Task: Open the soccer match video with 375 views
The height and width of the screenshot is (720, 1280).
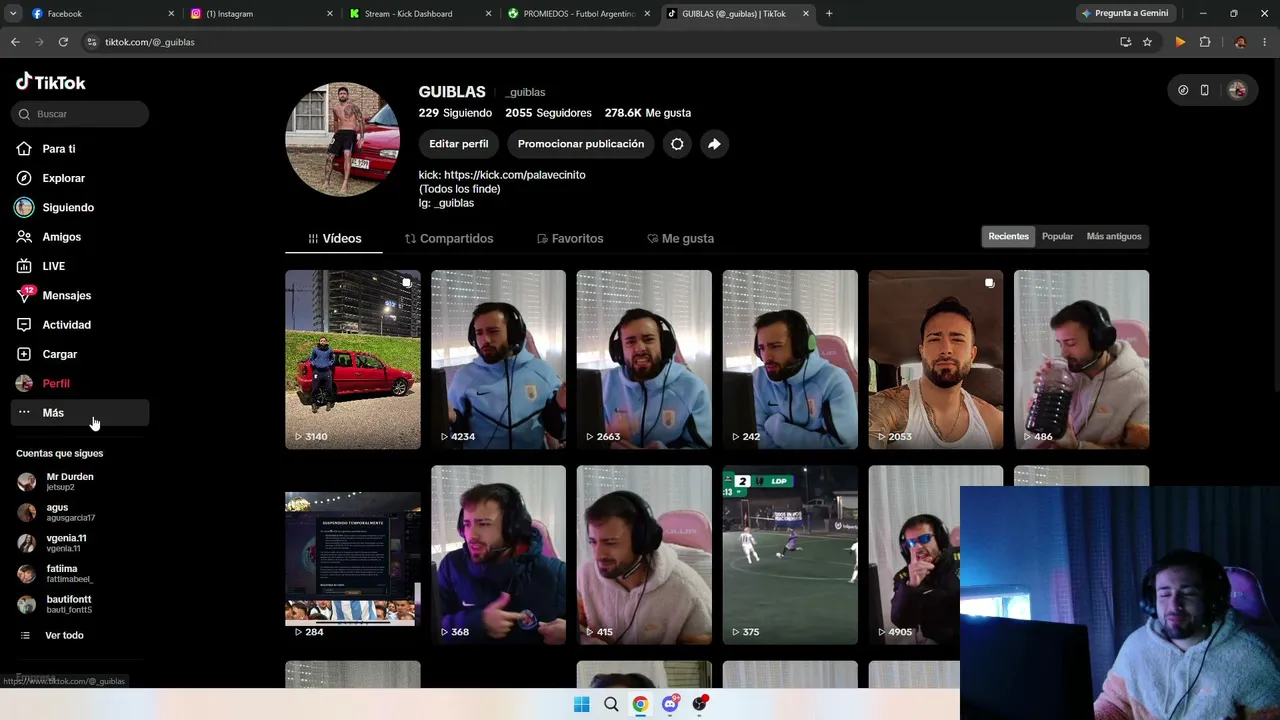Action: tap(790, 555)
